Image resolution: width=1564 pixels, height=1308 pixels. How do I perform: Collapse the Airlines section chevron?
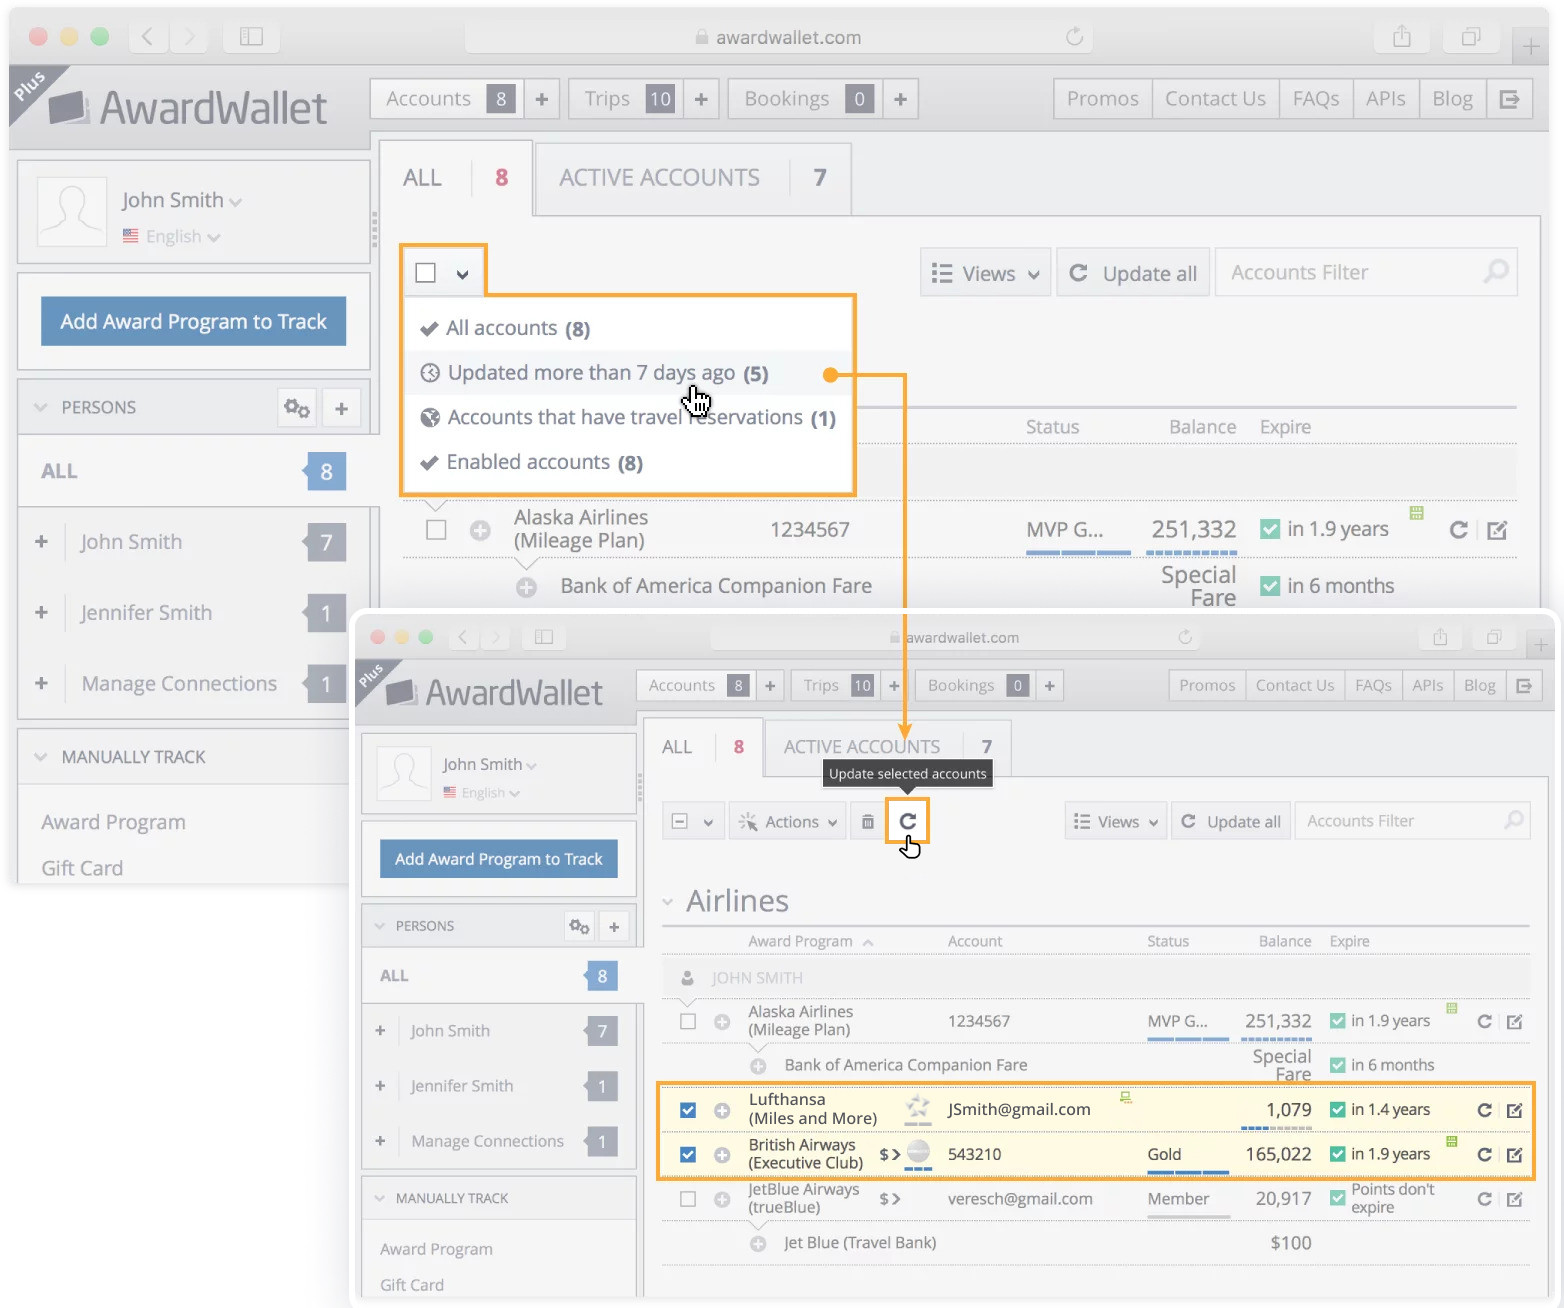[x=668, y=902]
